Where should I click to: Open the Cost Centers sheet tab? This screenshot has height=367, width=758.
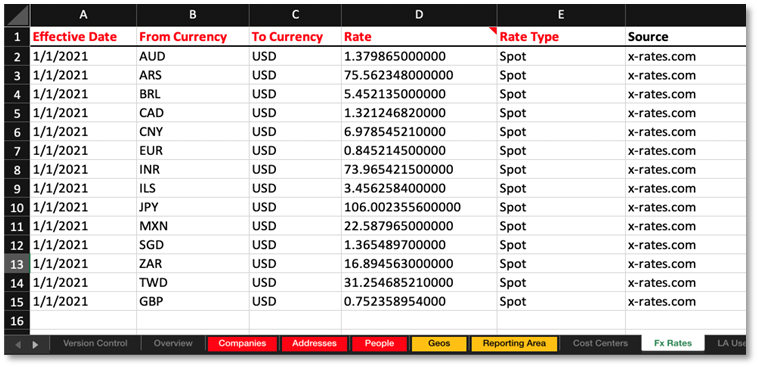[x=600, y=343]
